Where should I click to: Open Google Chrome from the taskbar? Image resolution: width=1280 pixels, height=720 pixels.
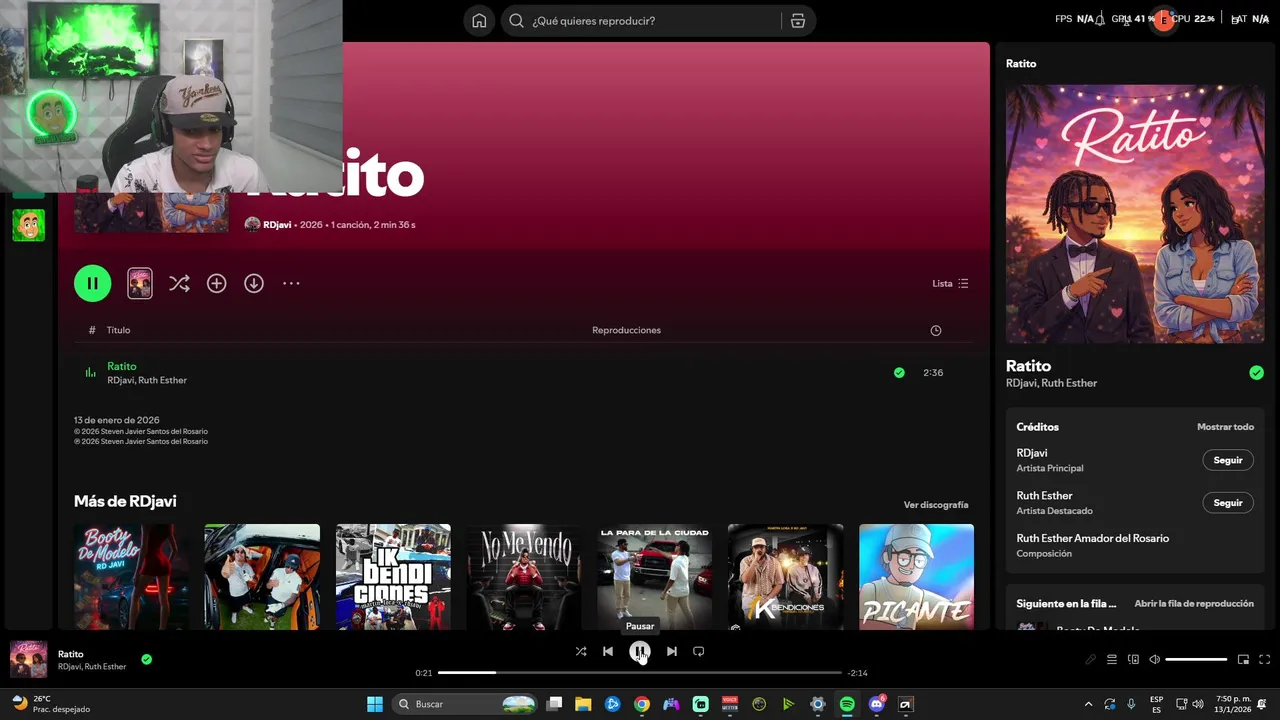point(642,704)
